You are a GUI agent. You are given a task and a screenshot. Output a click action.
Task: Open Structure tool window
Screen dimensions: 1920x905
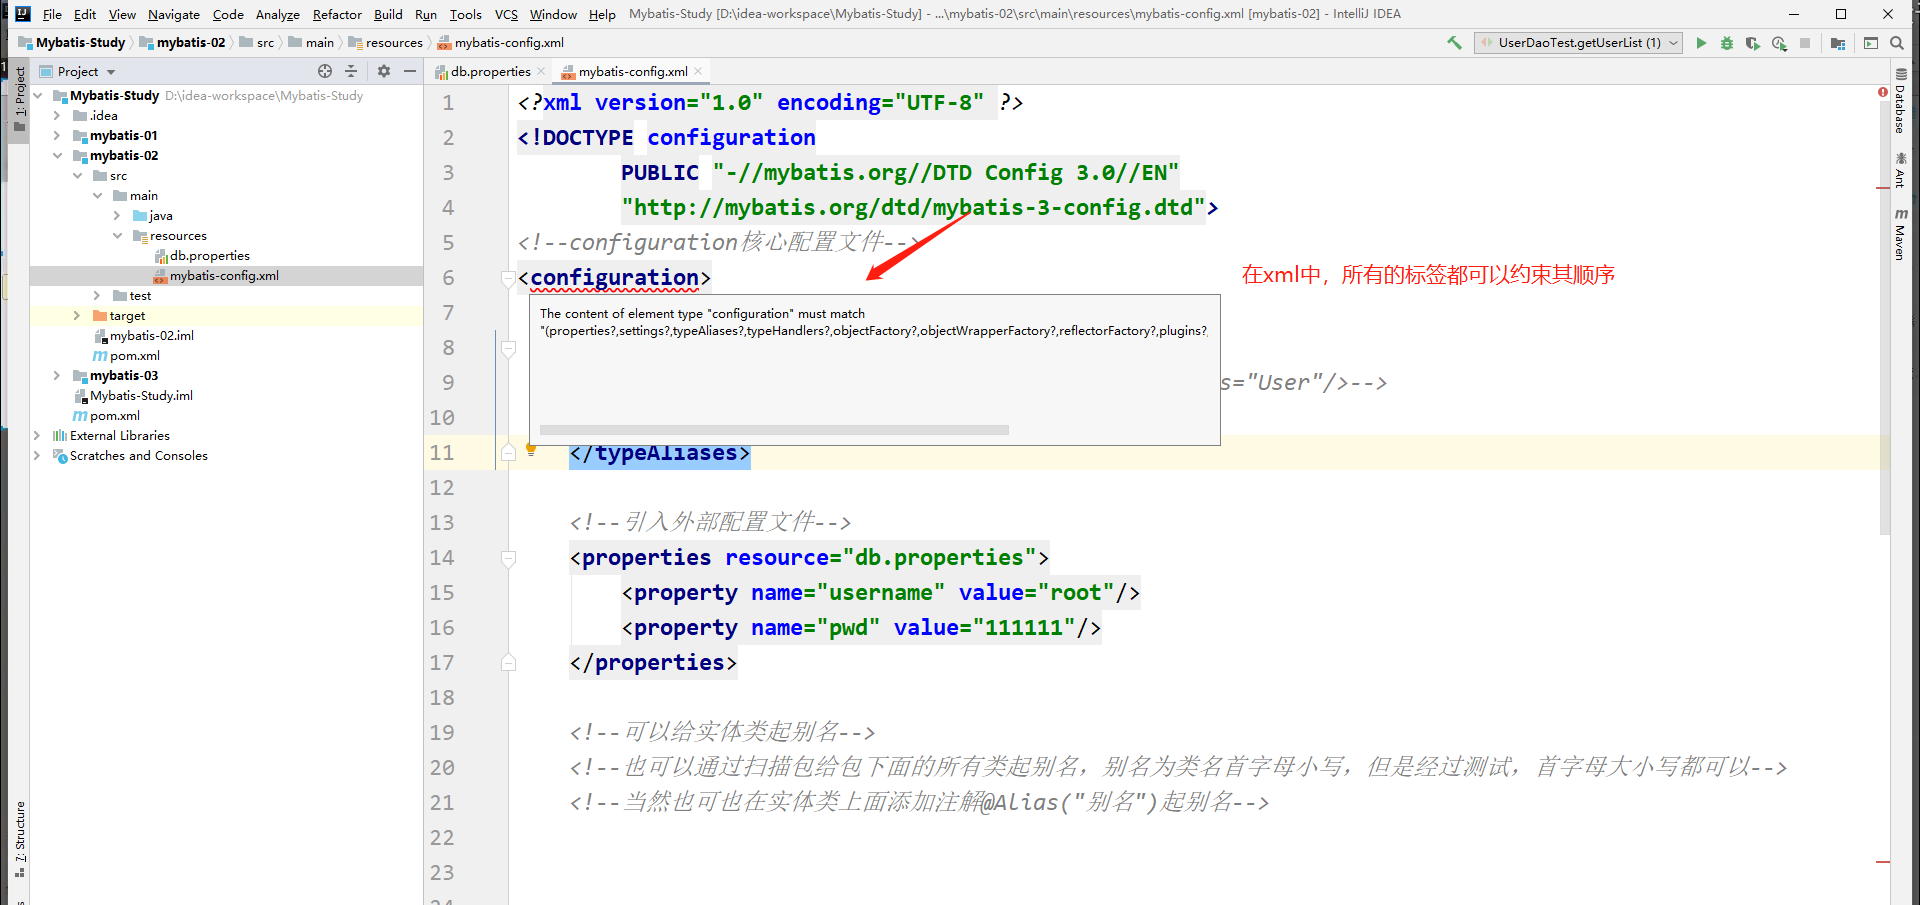19,840
